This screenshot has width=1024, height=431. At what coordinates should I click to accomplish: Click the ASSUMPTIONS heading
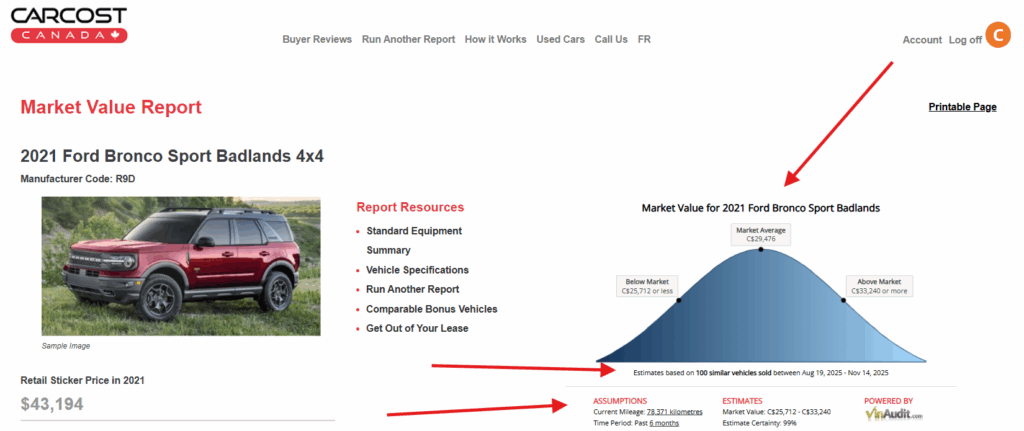(620, 401)
